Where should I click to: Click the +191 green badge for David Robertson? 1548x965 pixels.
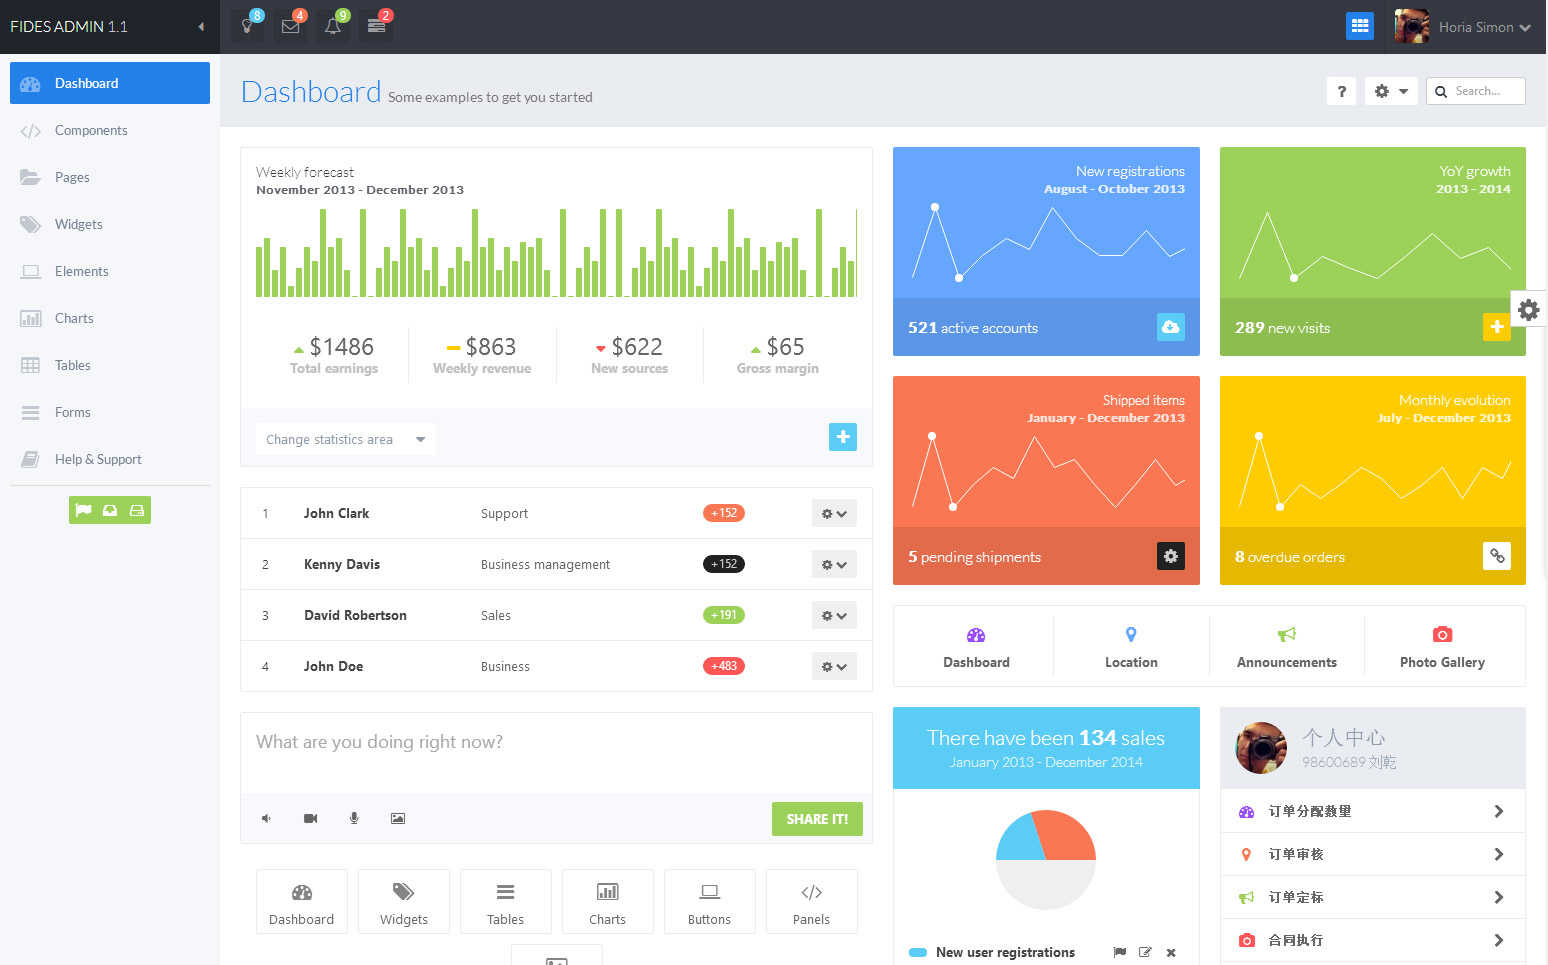[x=724, y=615]
